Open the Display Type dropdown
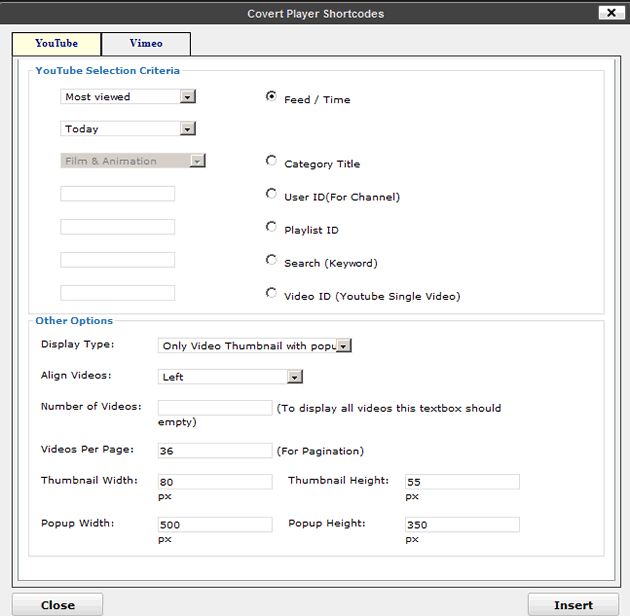Image resolution: width=630 pixels, height=616 pixels. click(255, 346)
